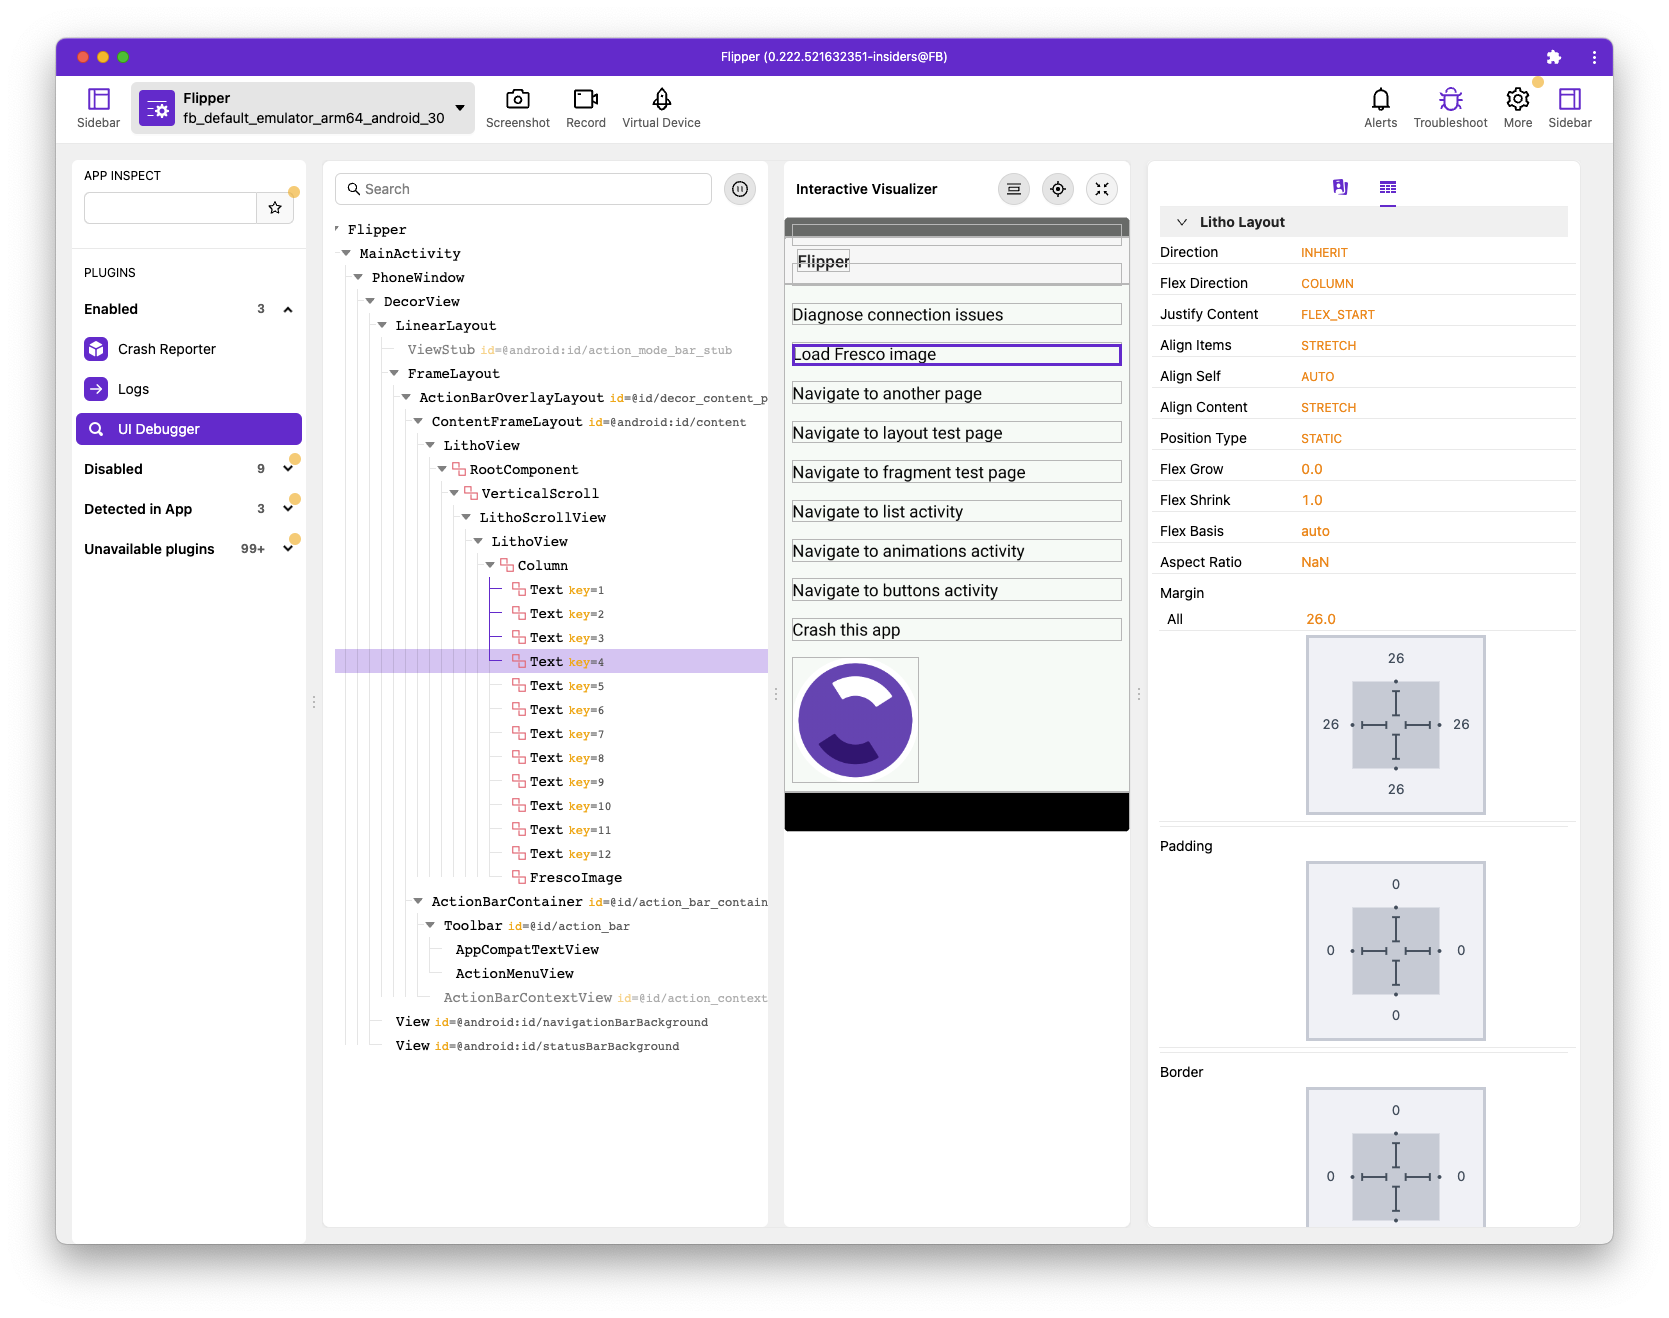This screenshot has height=1318, width=1669.
Task: Click the Flex Direction COLUMN value
Action: tap(1327, 284)
